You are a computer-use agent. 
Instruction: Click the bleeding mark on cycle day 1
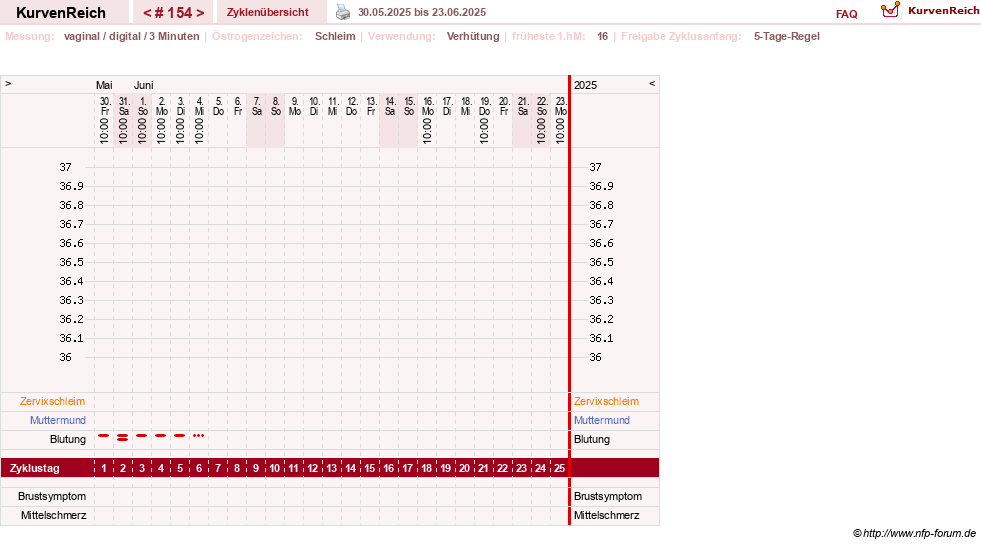click(104, 435)
